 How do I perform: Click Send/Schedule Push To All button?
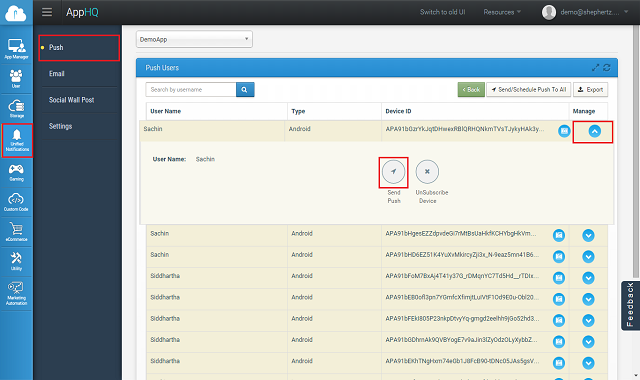pyautogui.click(x=529, y=89)
